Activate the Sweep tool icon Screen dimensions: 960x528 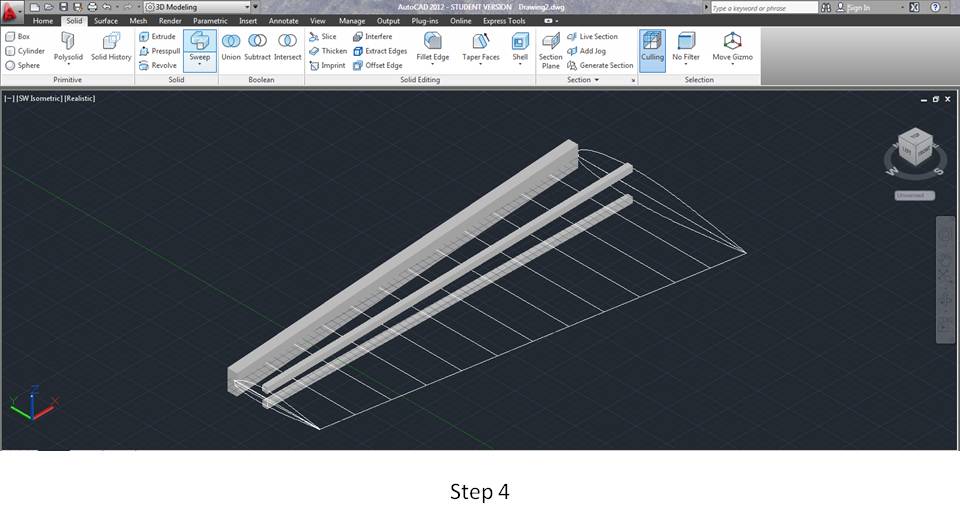[200, 41]
